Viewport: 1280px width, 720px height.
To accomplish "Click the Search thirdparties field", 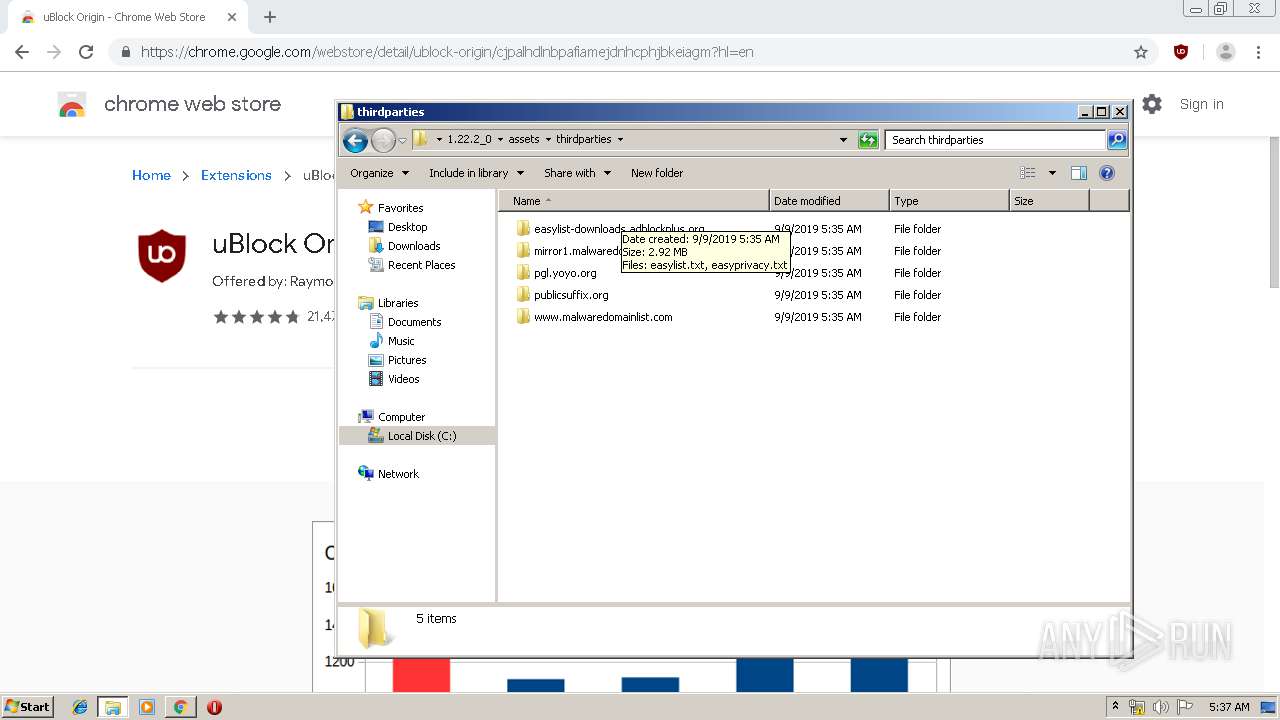I will point(996,140).
